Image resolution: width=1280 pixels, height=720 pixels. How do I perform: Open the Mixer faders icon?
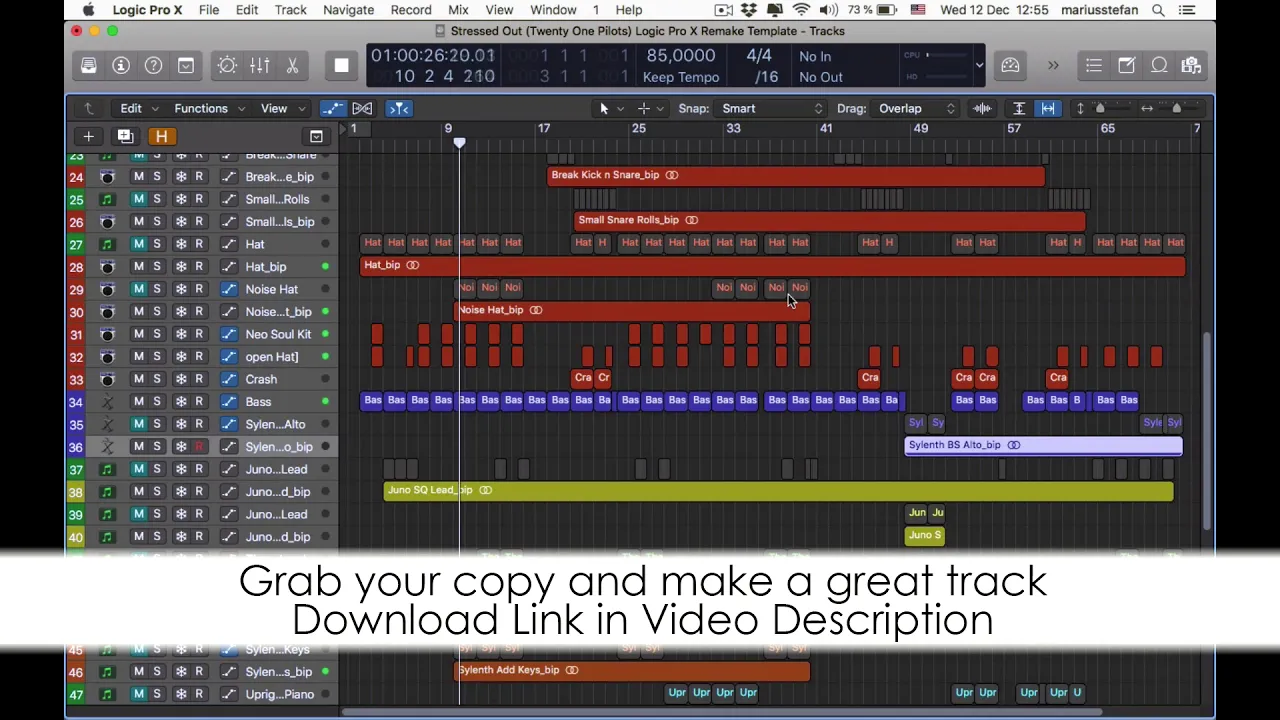pos(259,66)
